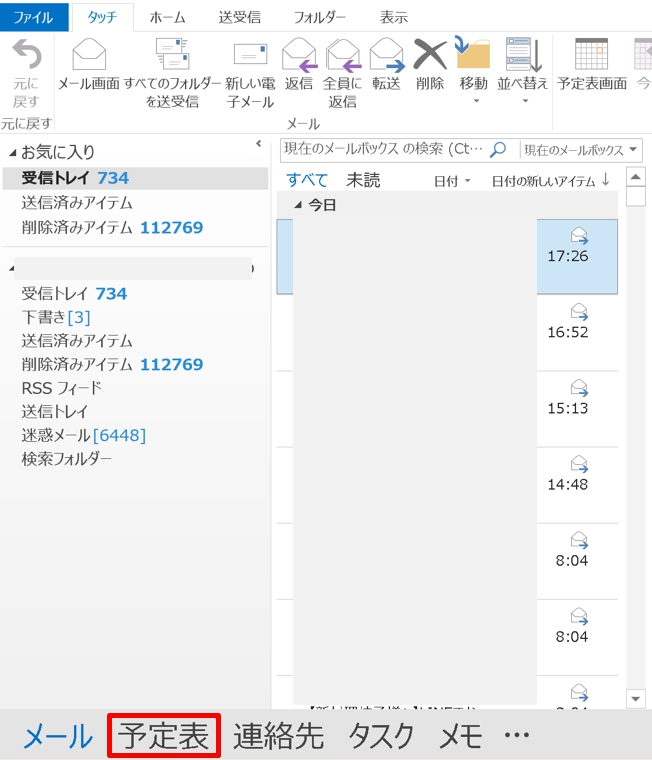This screenshot has height=760, width=652.
Task: Open the ファイル tab
Action: (x=34, y=17)
